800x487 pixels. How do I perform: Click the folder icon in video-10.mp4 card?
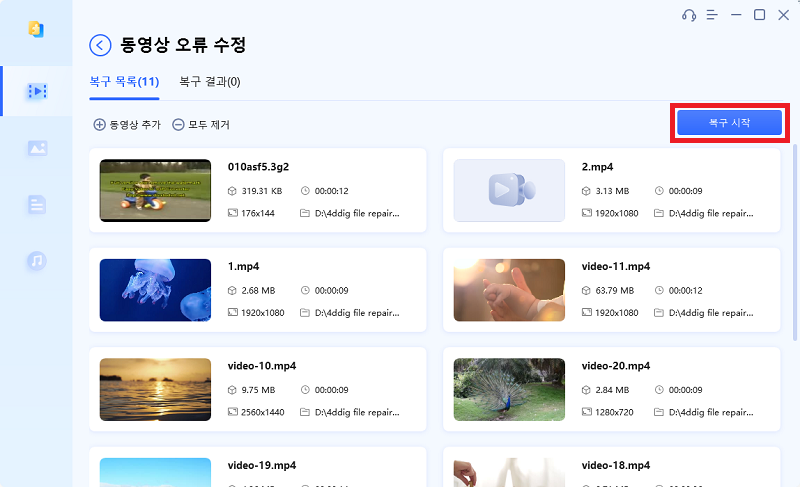tap(305, 412)
